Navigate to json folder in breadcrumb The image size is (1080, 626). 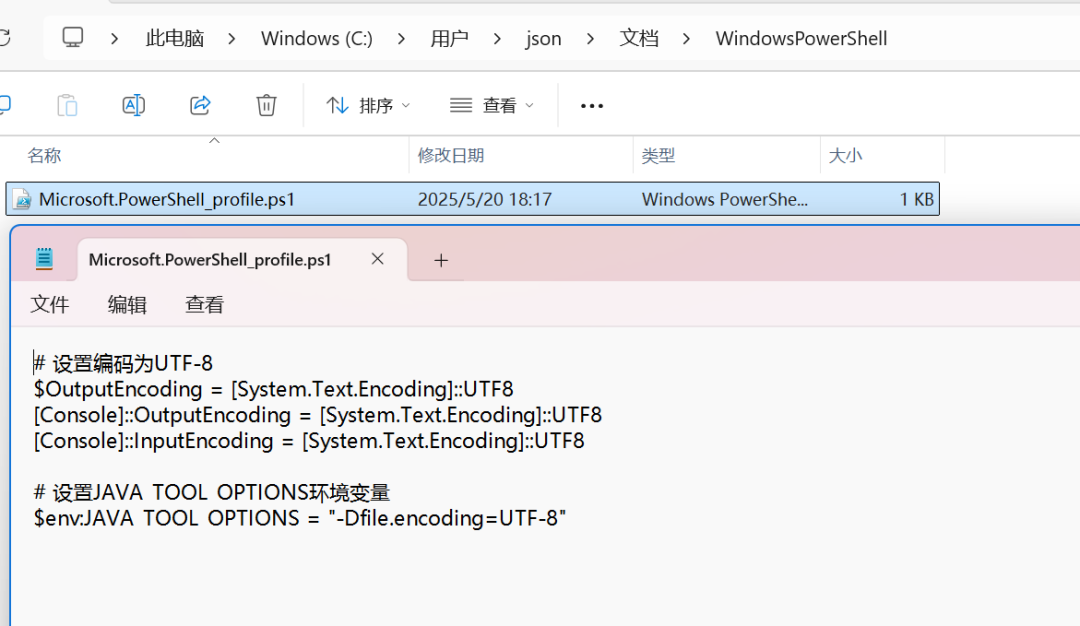click(543, 39)
